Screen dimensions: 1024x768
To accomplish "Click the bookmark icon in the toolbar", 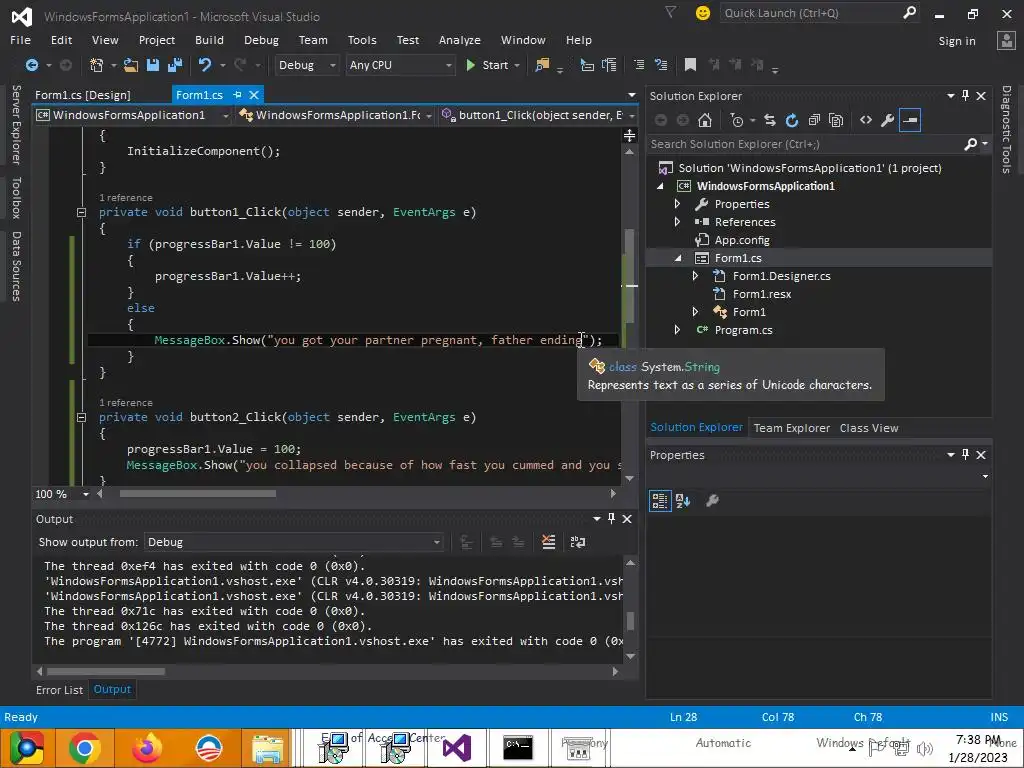I will pyautogui.click(x=690, y=65).
